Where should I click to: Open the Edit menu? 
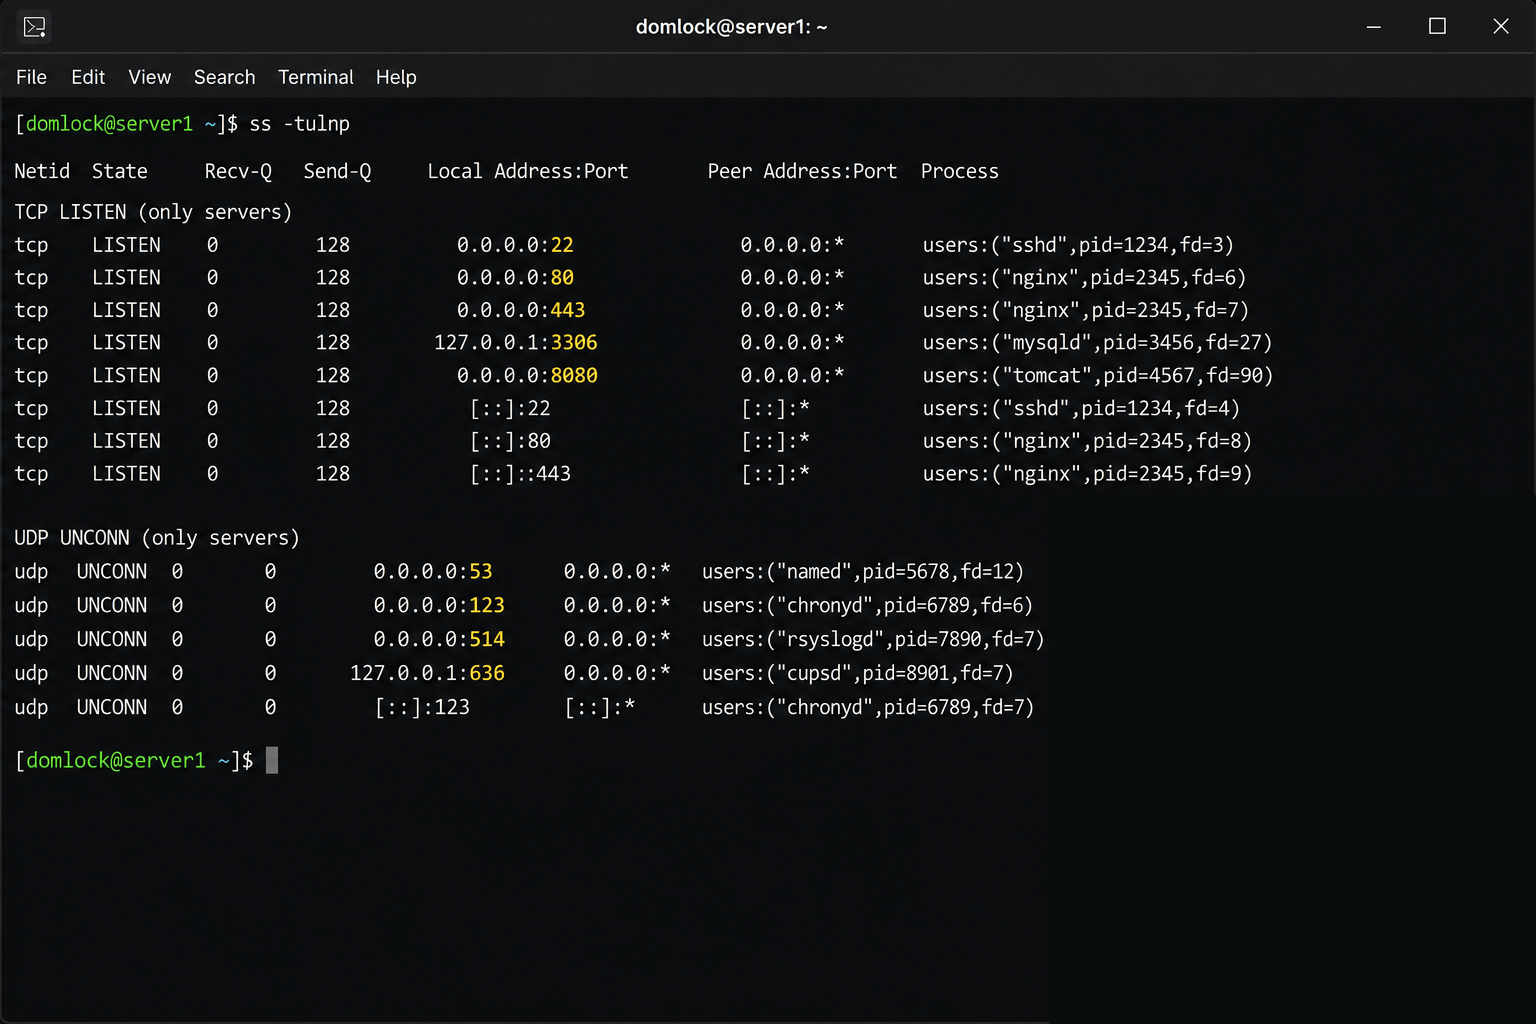pyautogui.click(x=88, y=77)
